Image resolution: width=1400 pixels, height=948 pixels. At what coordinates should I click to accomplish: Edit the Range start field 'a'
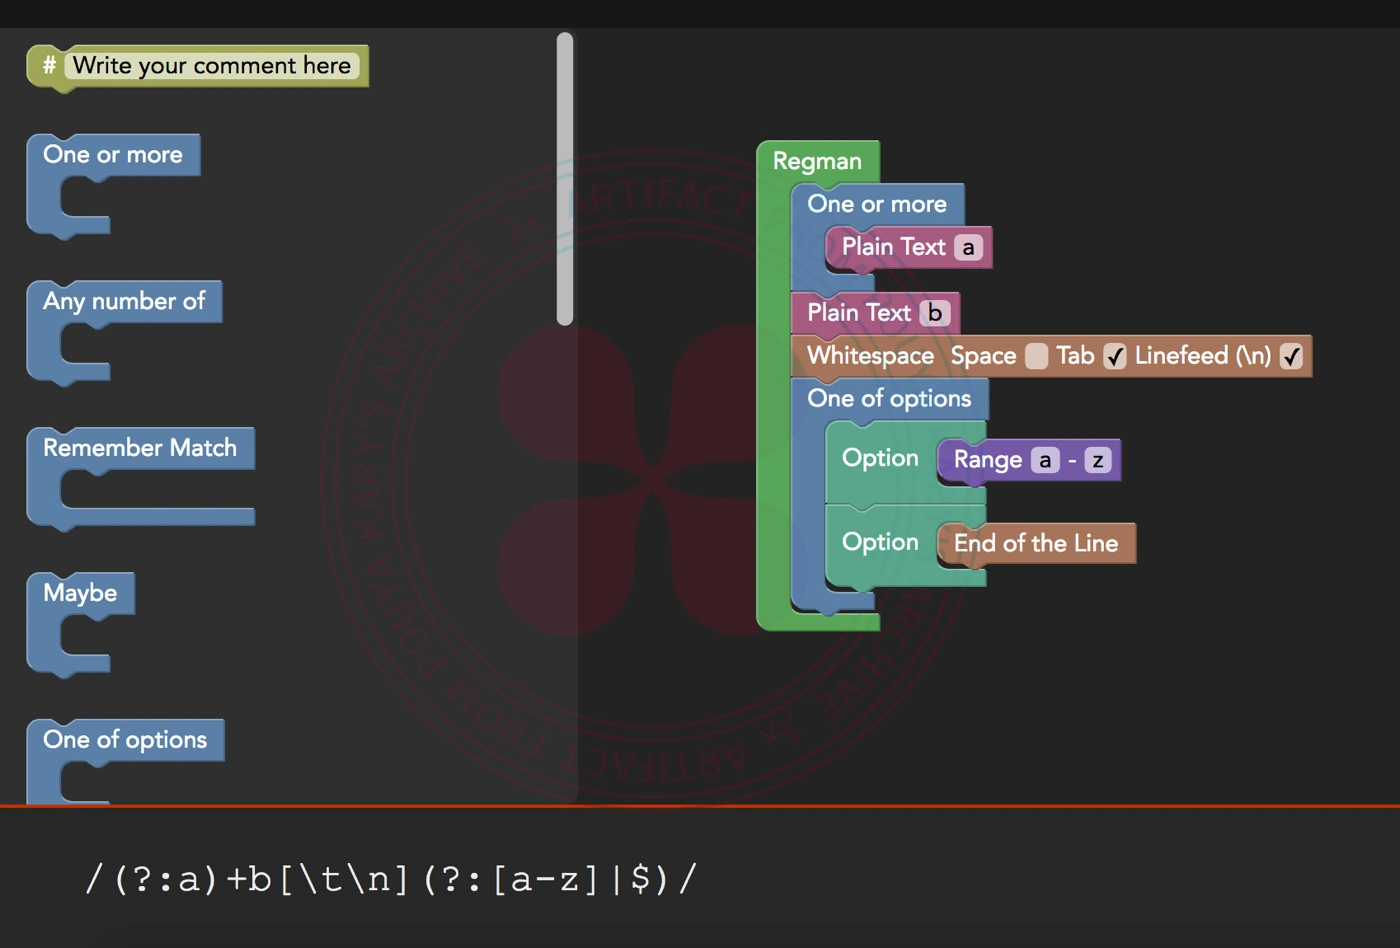[x=1045, y=460]
